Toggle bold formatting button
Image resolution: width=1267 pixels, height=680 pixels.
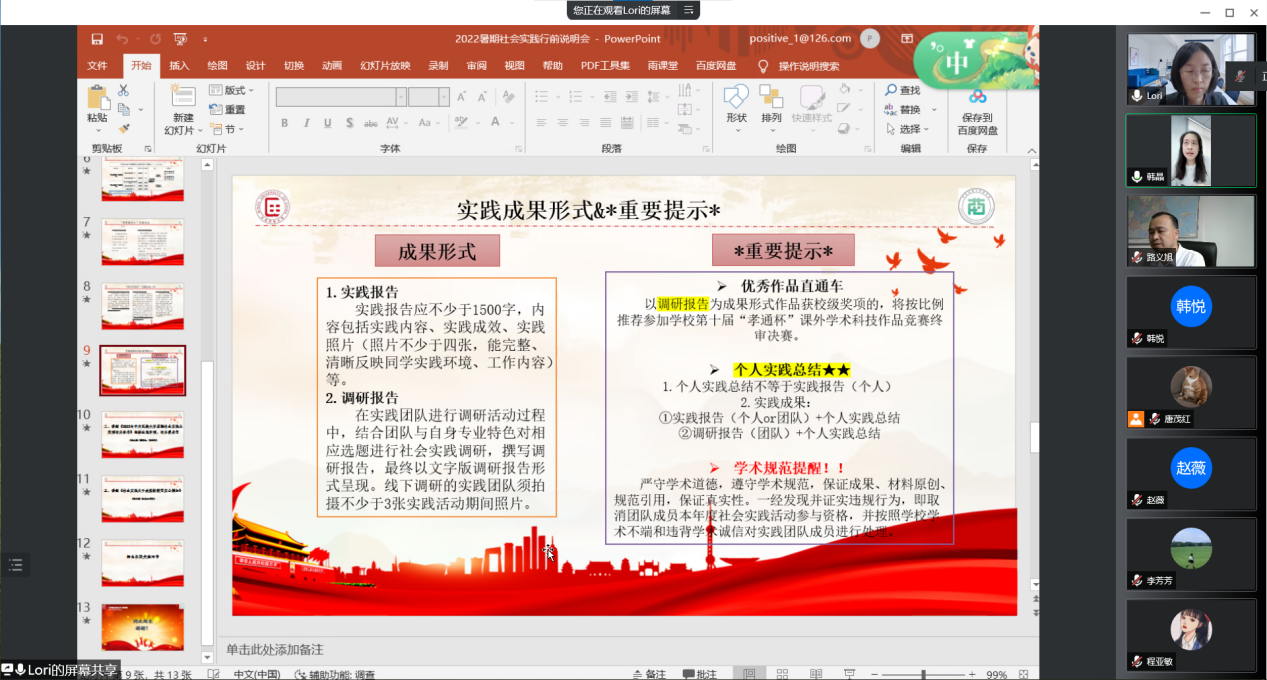[284, 123]
